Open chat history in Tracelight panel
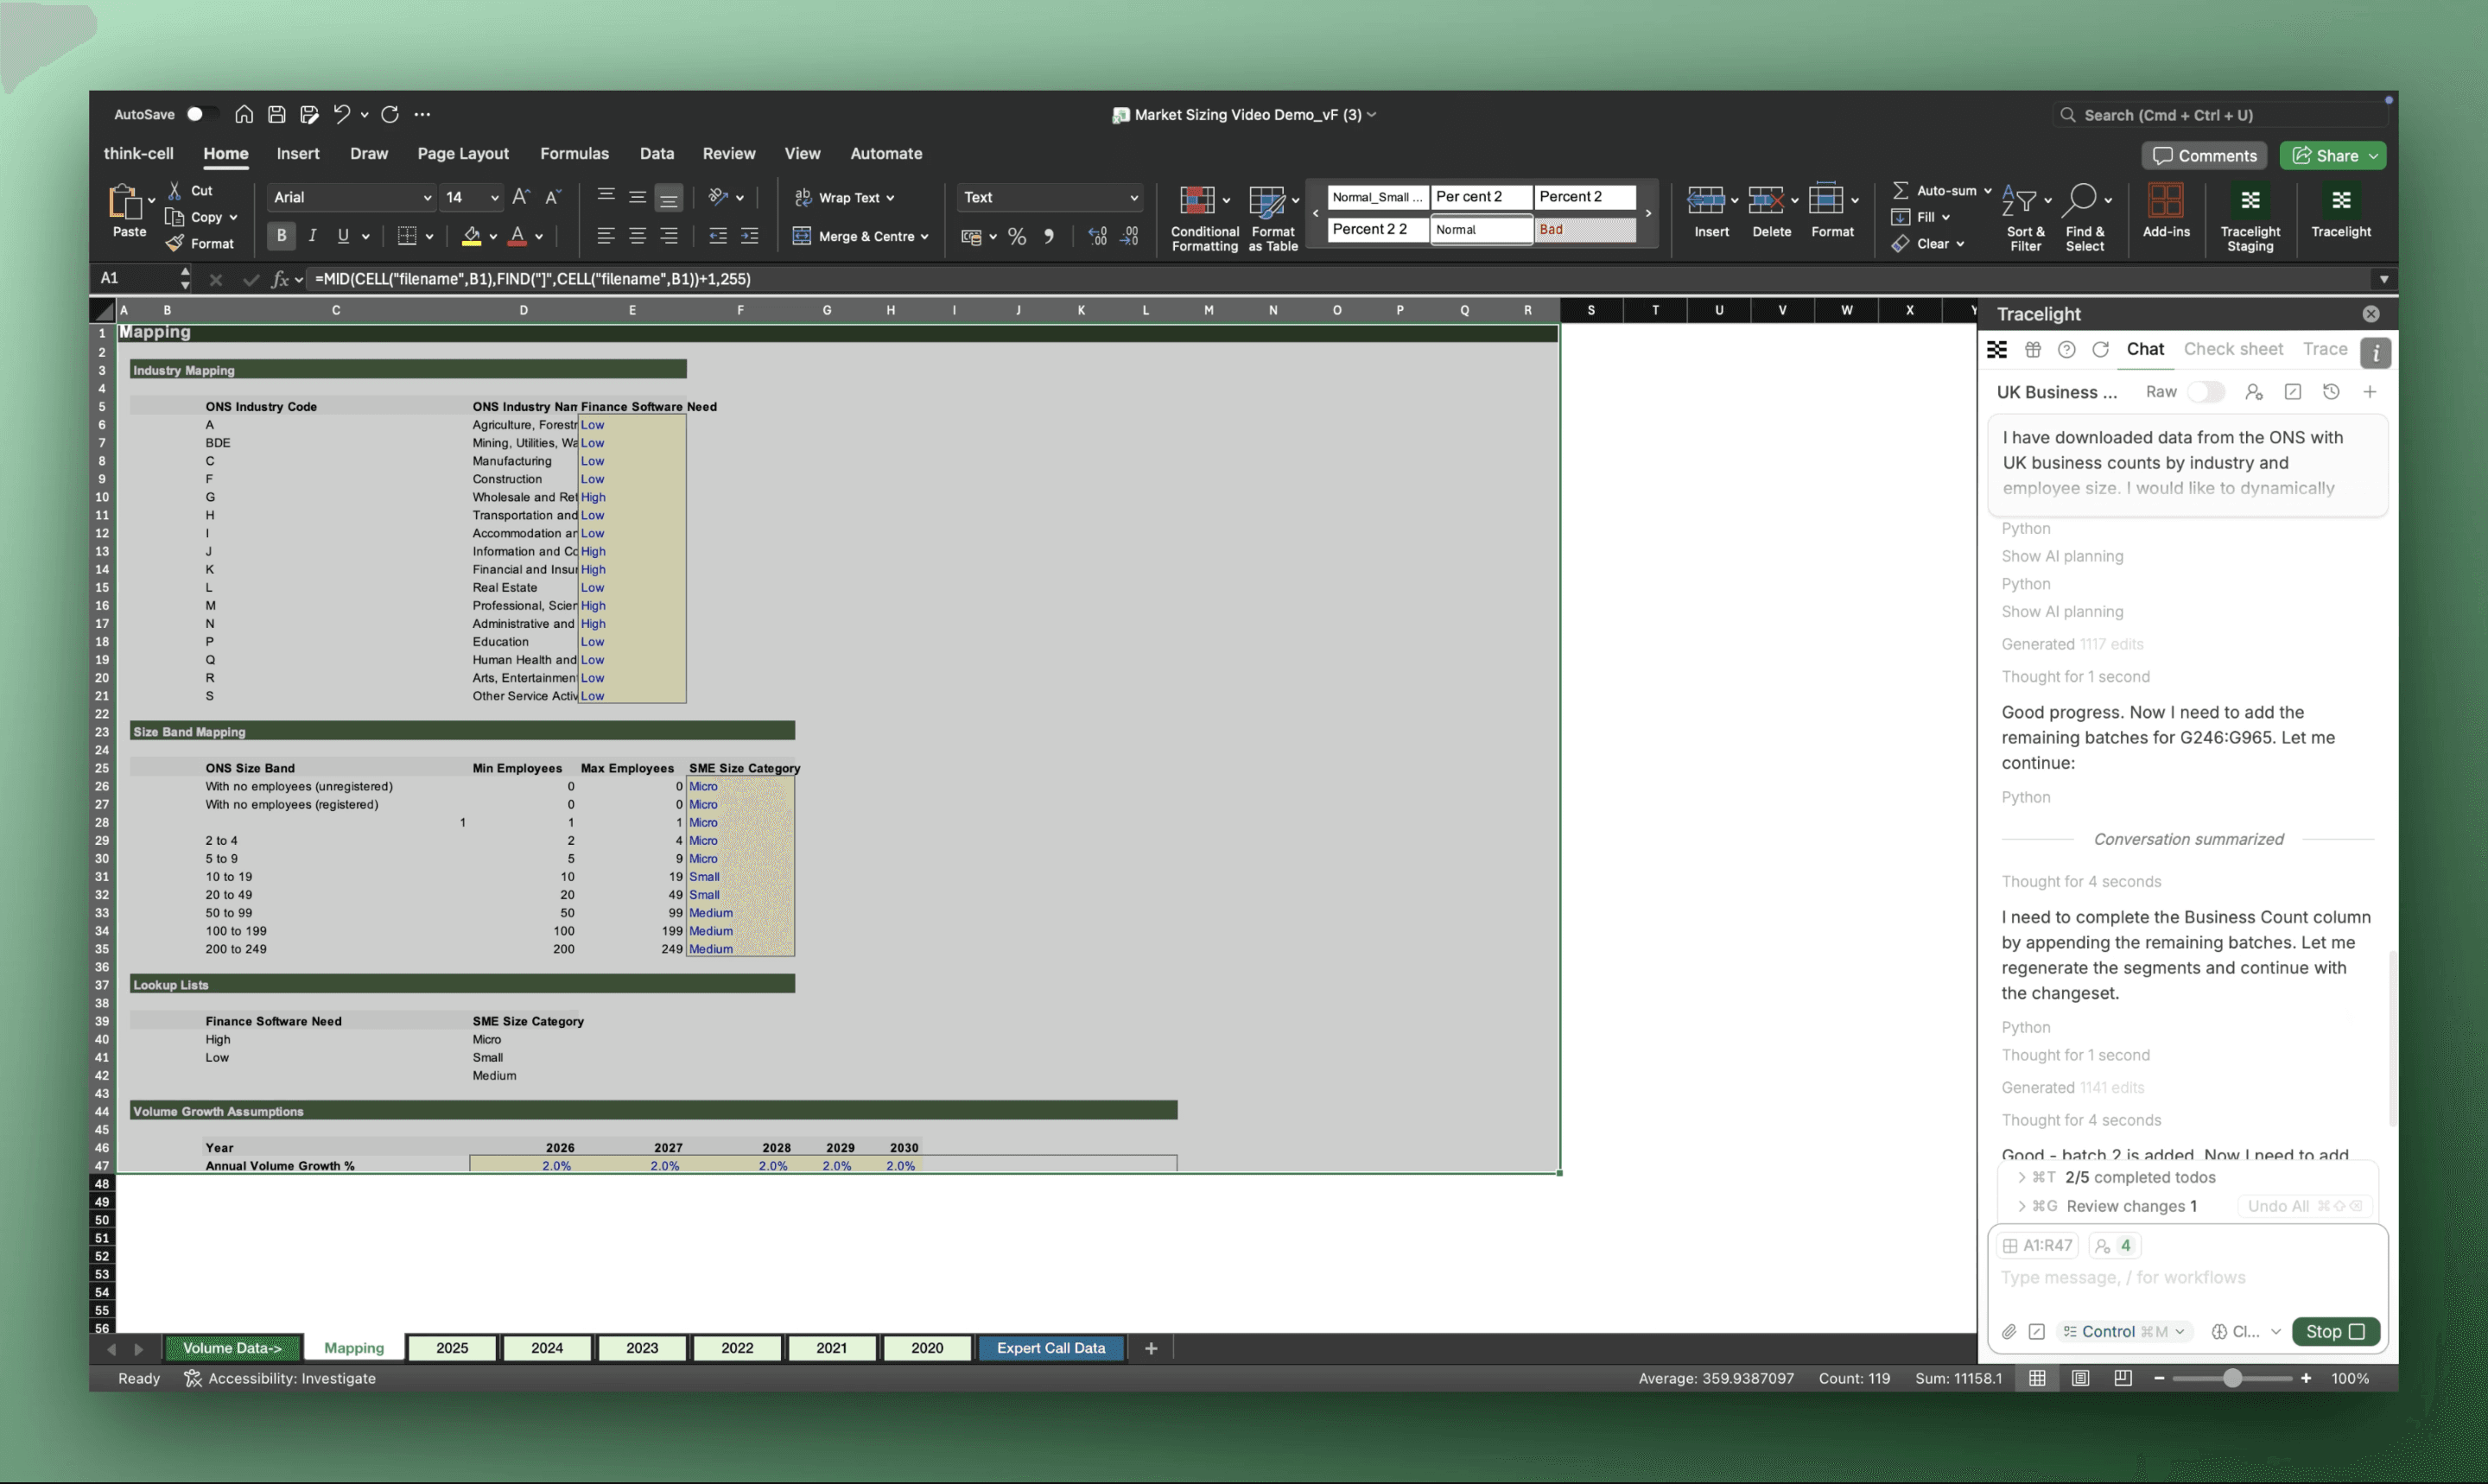 pos(2330,392)
